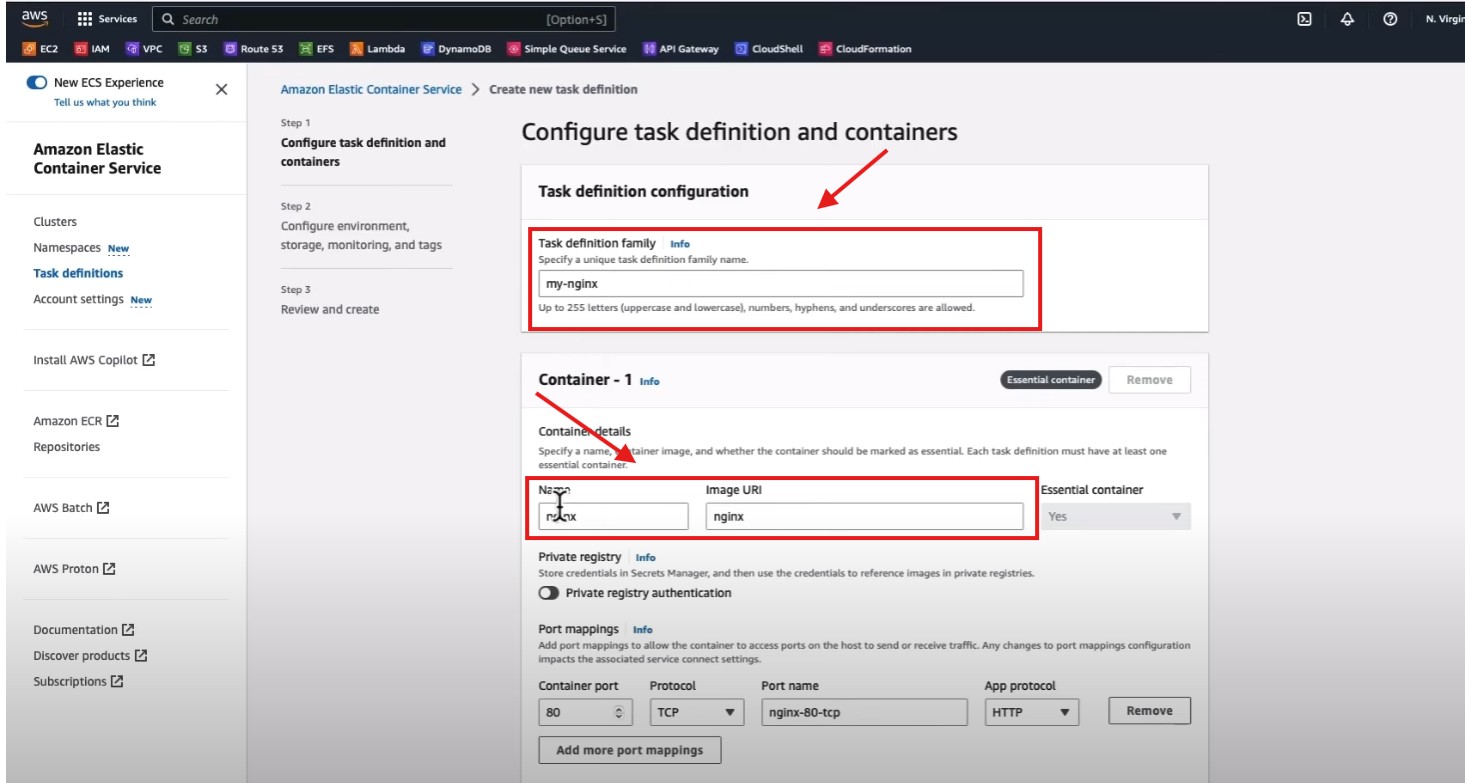Click the help question mark icon
This screenshot has height=783, width=1465.
click(1390, 19)
